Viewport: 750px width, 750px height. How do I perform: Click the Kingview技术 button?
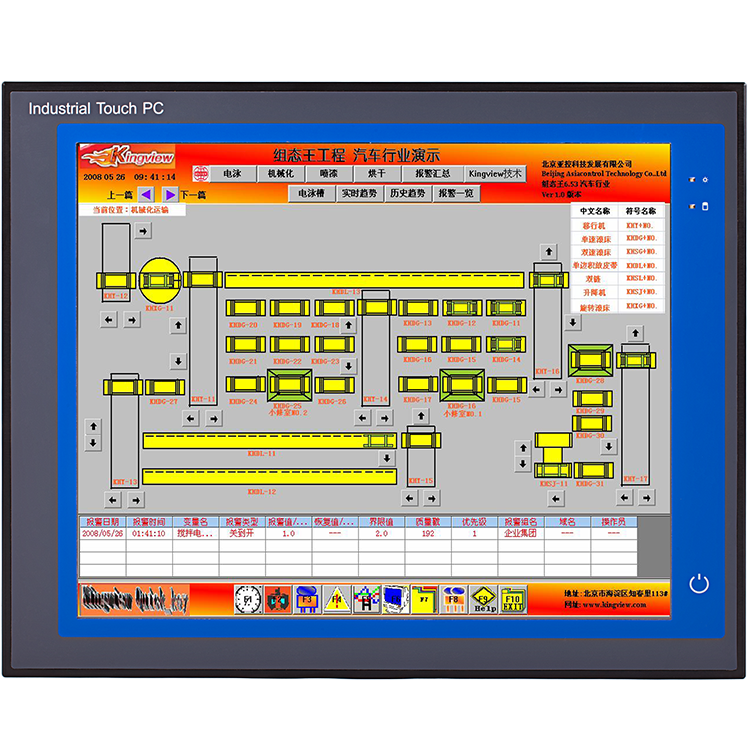(496, 173)
